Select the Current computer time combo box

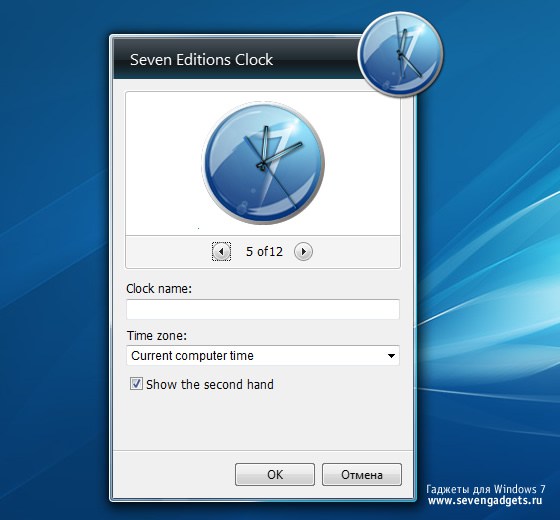coord(263,356)
